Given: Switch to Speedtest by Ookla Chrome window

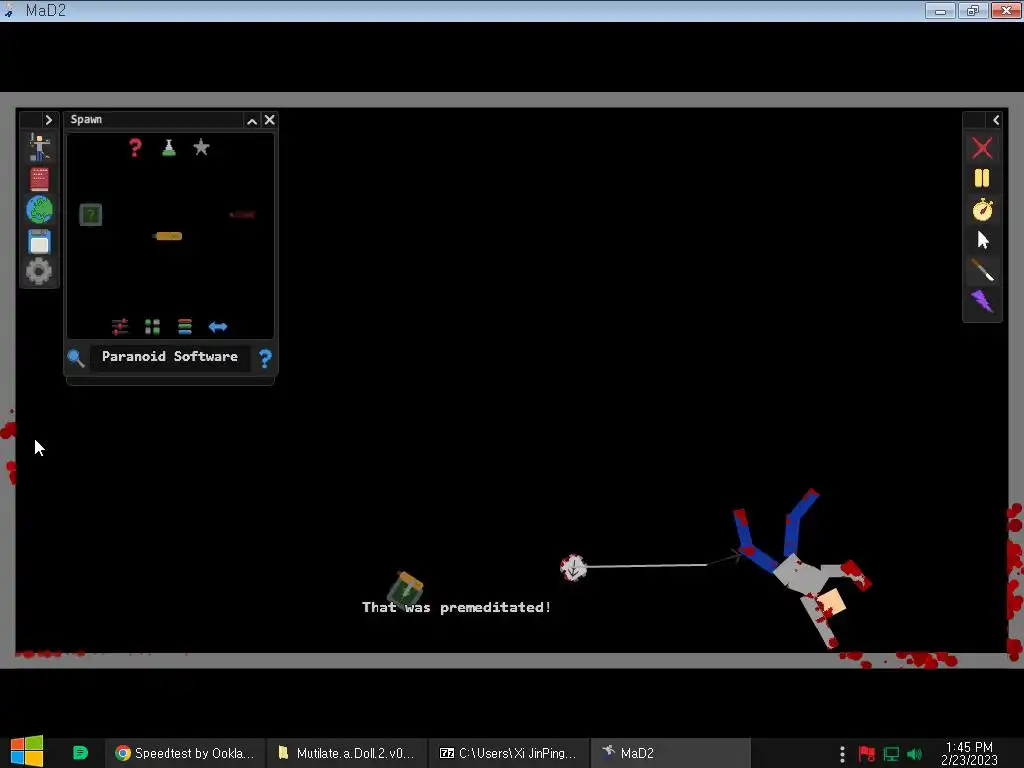Looking at the screenshot, I should click(185, 753).
